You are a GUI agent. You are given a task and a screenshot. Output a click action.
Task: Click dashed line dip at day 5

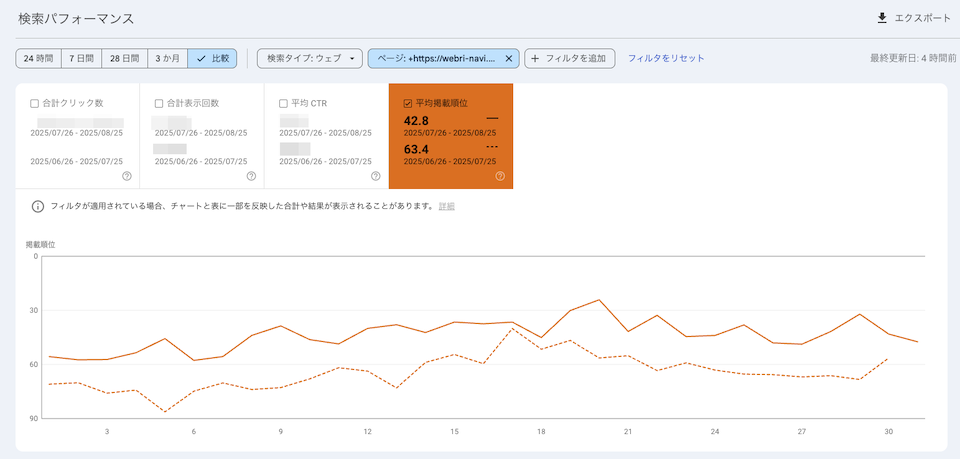pos(165,412)
